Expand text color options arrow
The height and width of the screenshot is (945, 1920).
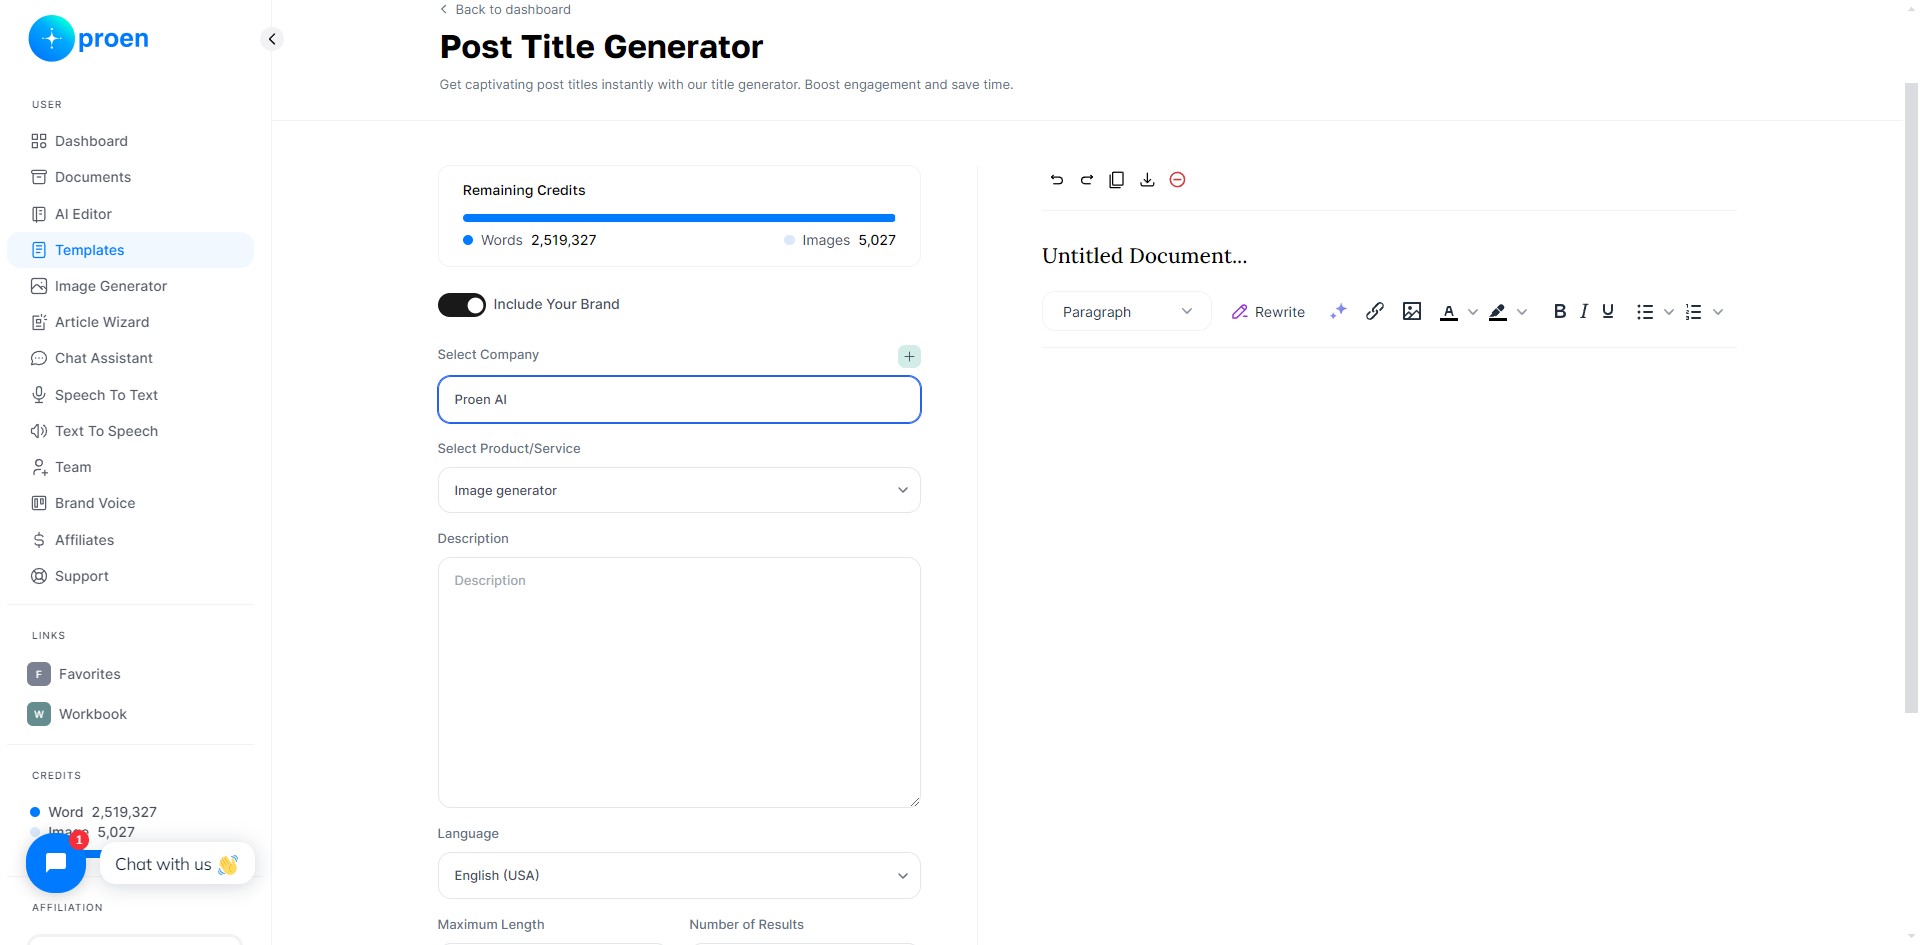(1472, 312)
